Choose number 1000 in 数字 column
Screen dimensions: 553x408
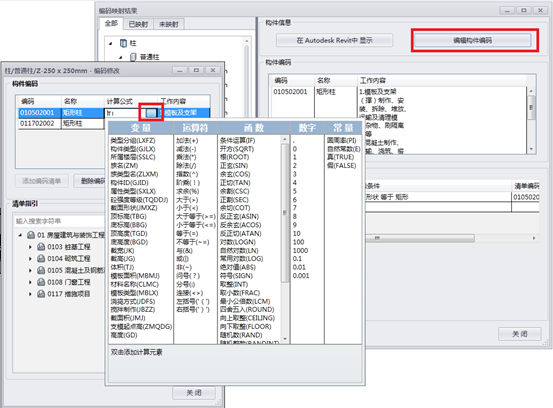tap(300, 250)
